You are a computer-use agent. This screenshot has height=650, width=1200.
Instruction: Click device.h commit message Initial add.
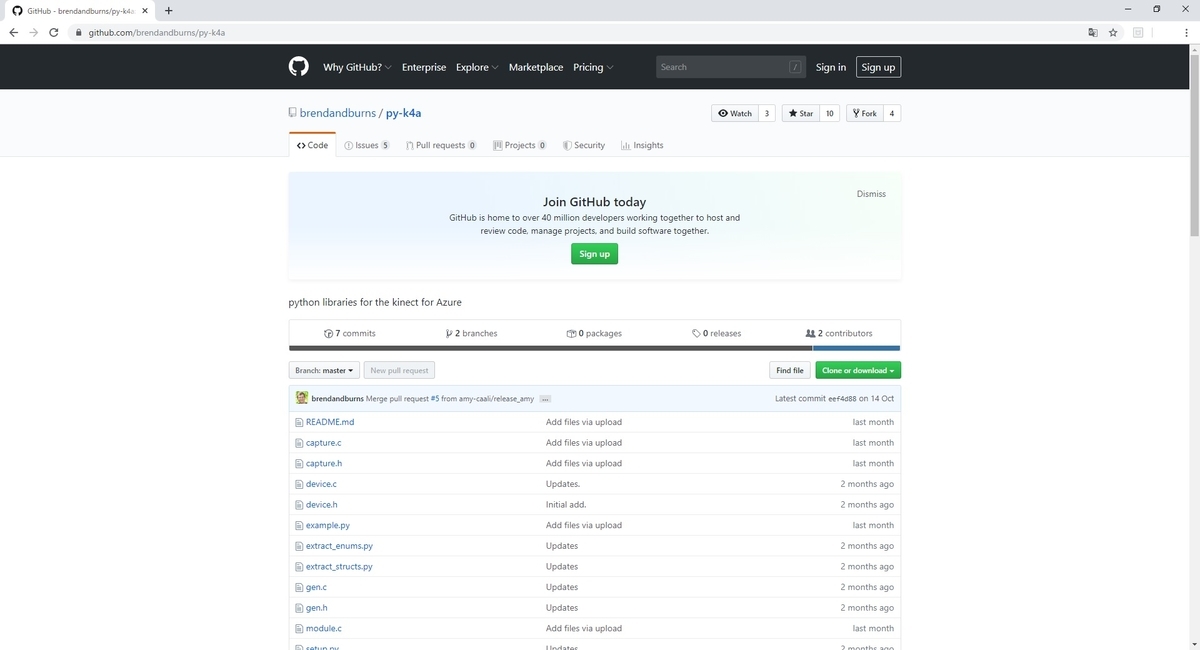click(566, 505)
